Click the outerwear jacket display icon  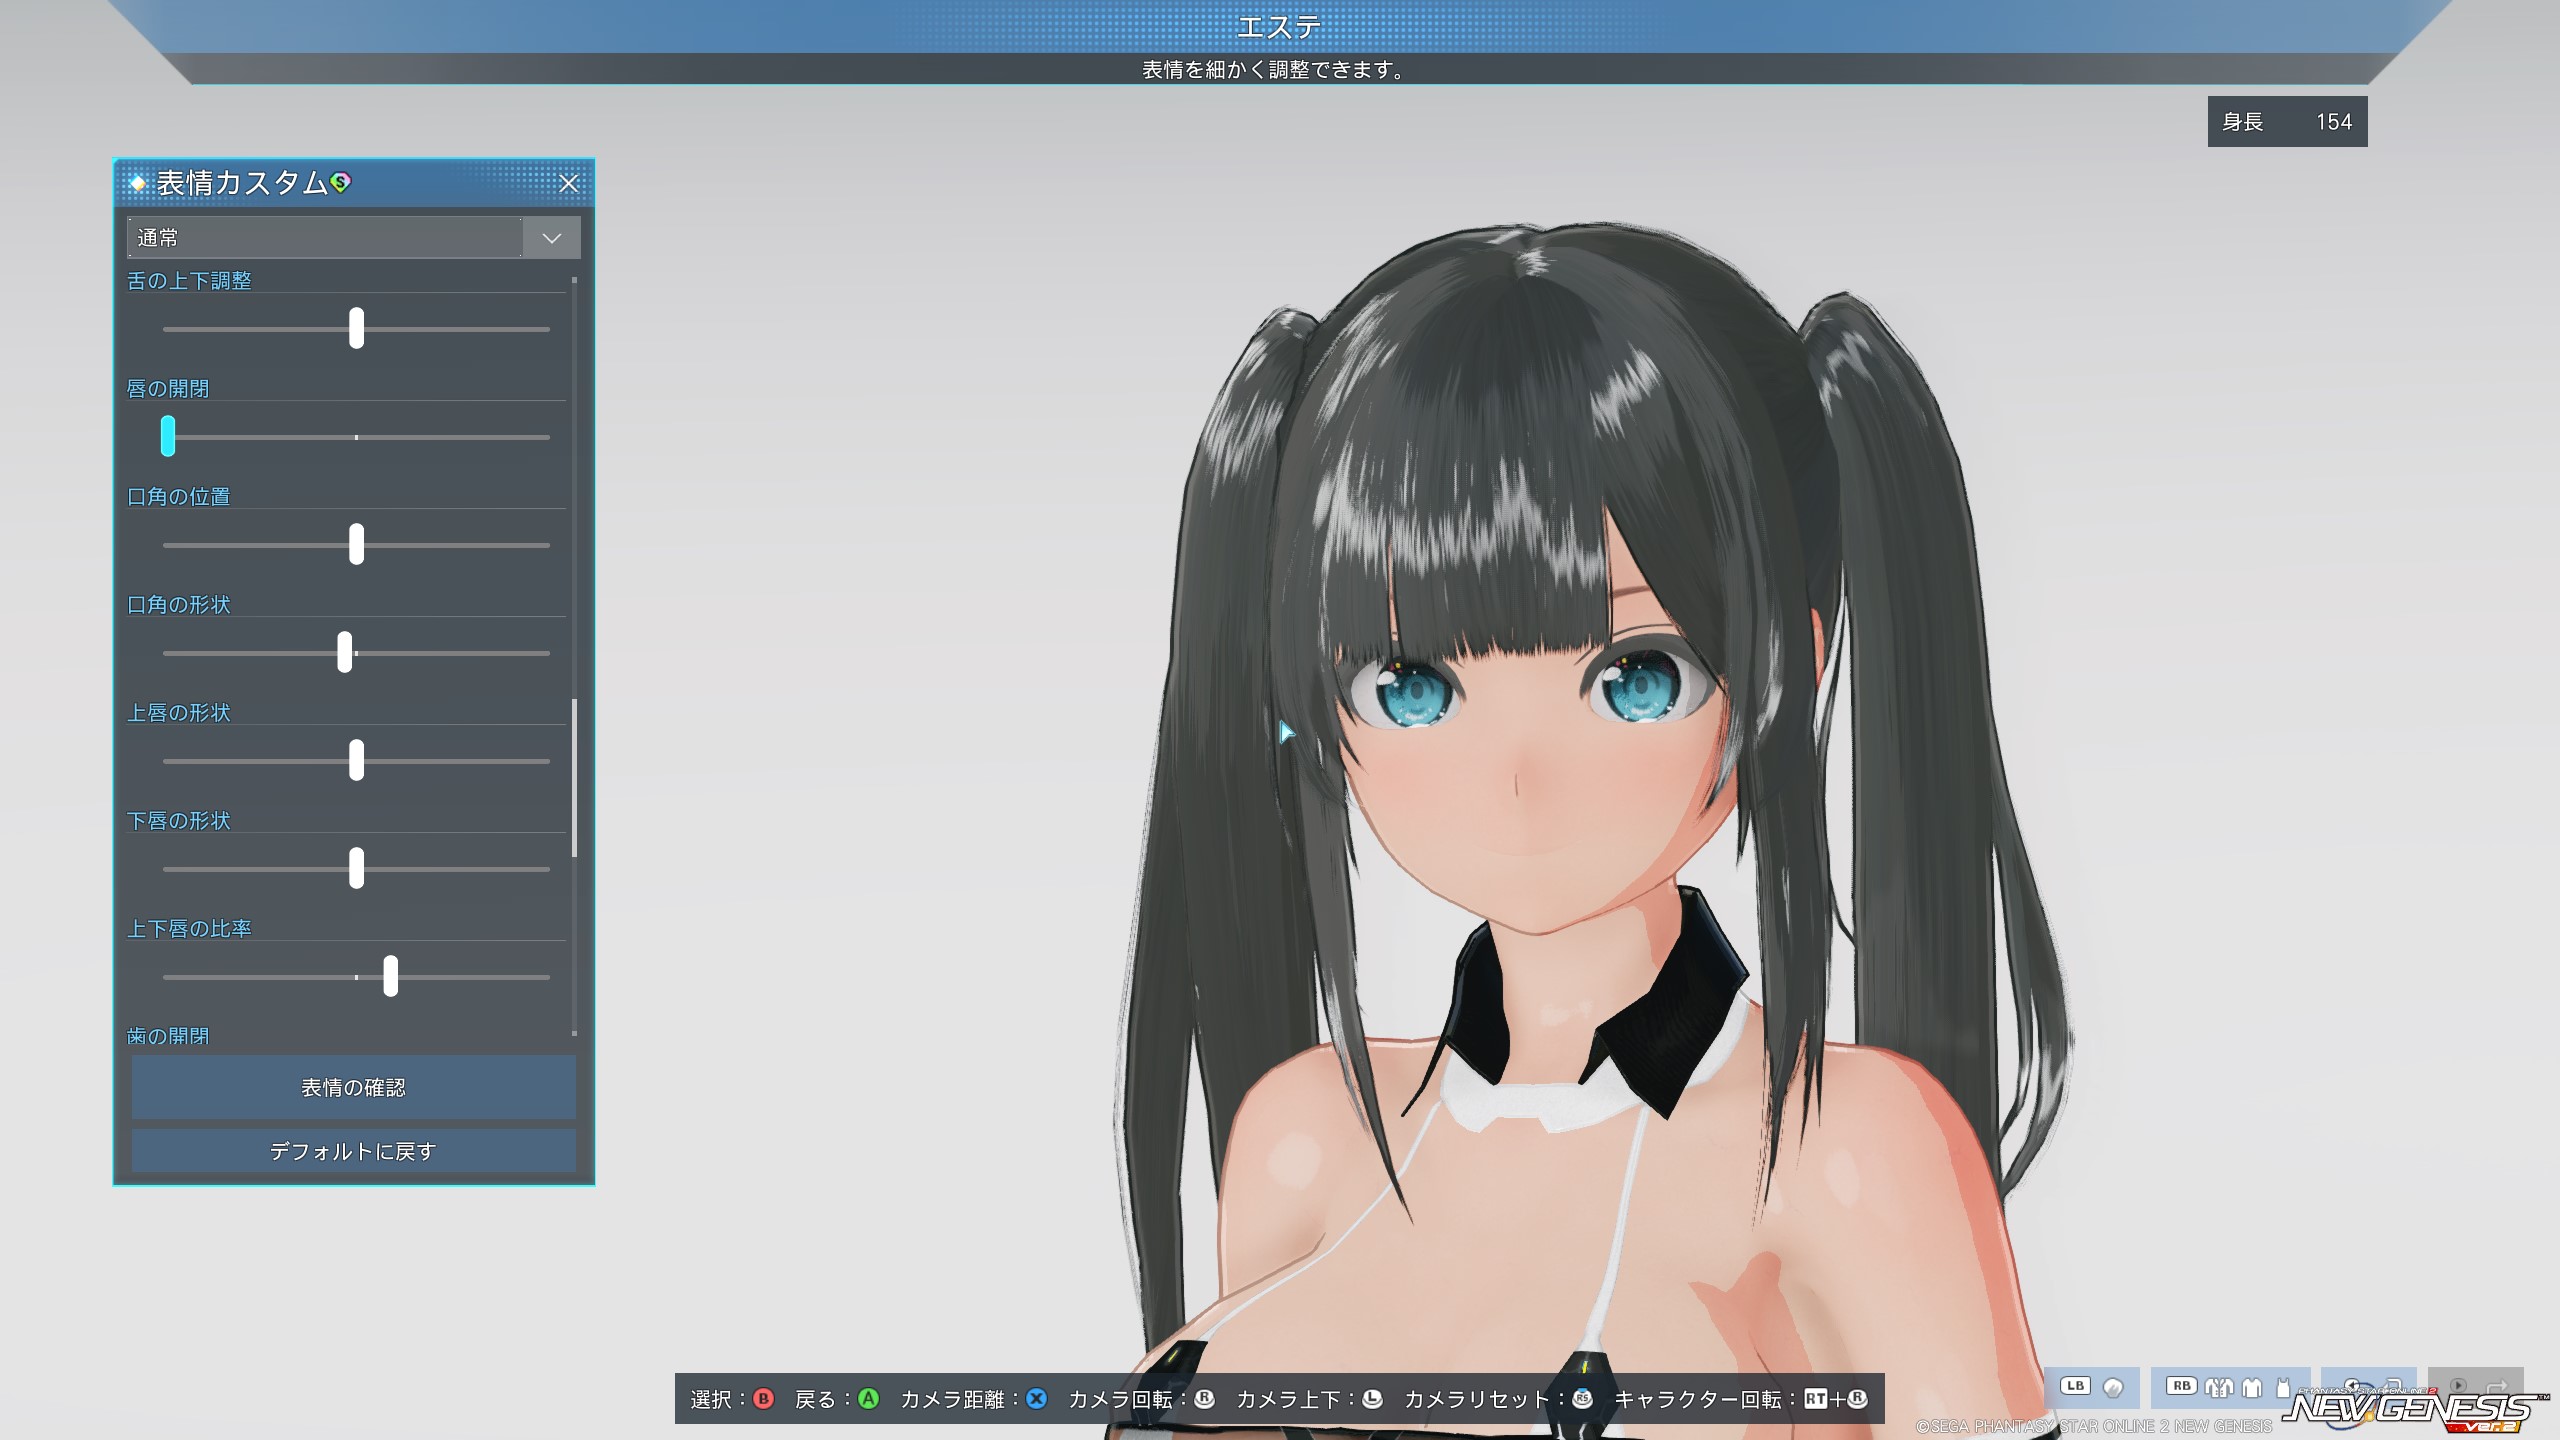[x=2219, y=1387]
